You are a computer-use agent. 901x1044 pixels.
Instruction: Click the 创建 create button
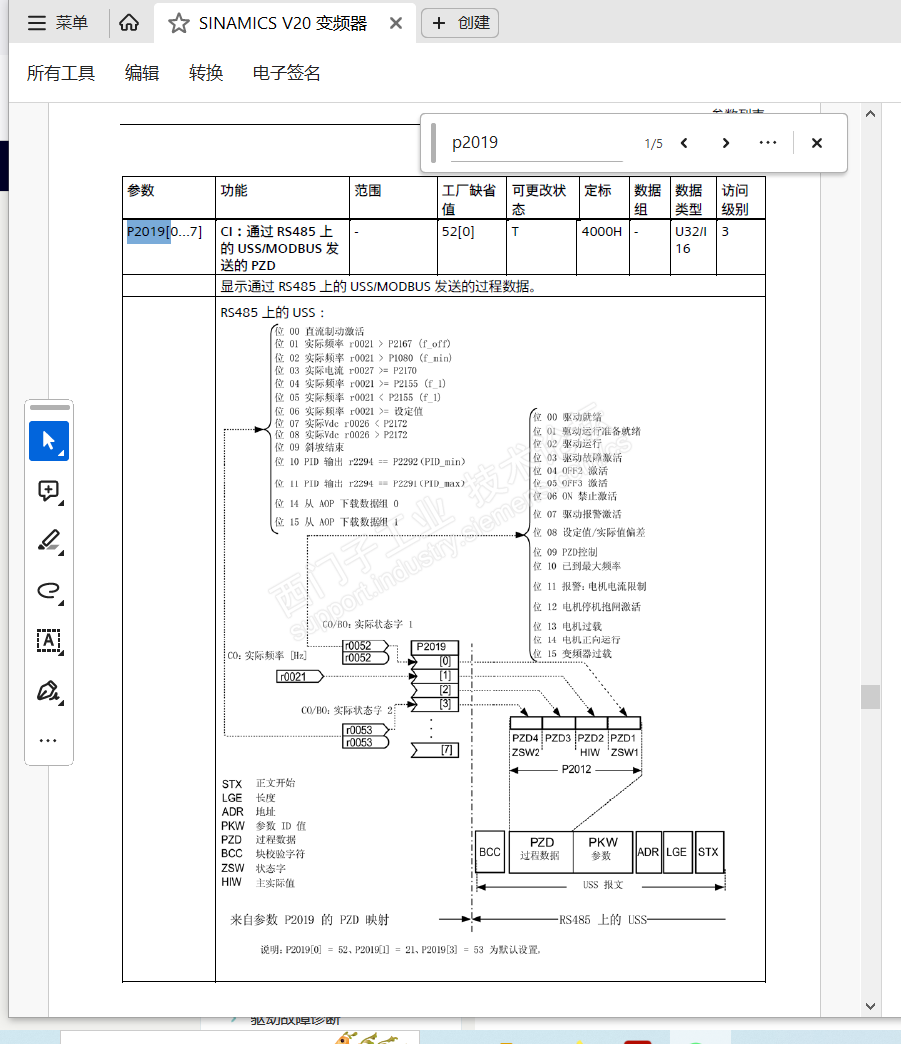pyautogui.click(x=460, y=23)
